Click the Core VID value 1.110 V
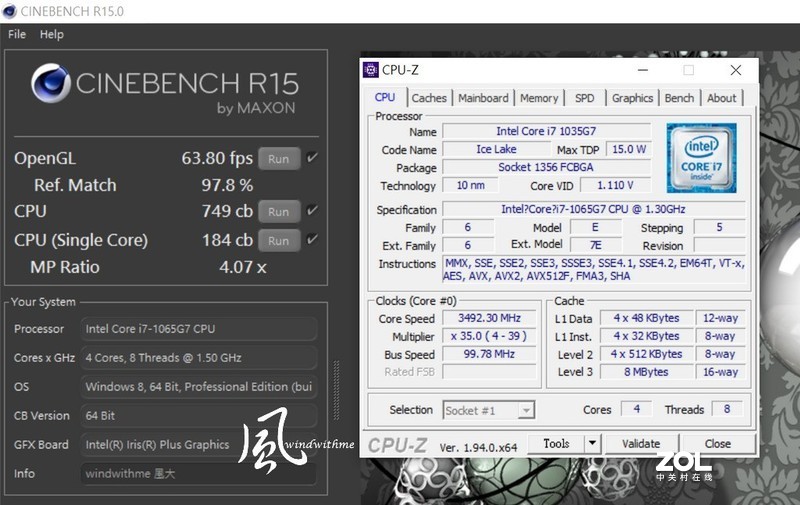The image size is (800, 505). tap(615, 185)
